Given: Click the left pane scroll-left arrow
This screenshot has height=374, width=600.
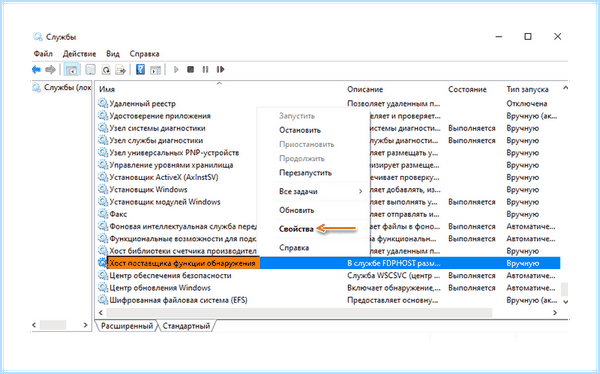Looking at the screenshot, I should pyautogui.click(x=34, y=325).
